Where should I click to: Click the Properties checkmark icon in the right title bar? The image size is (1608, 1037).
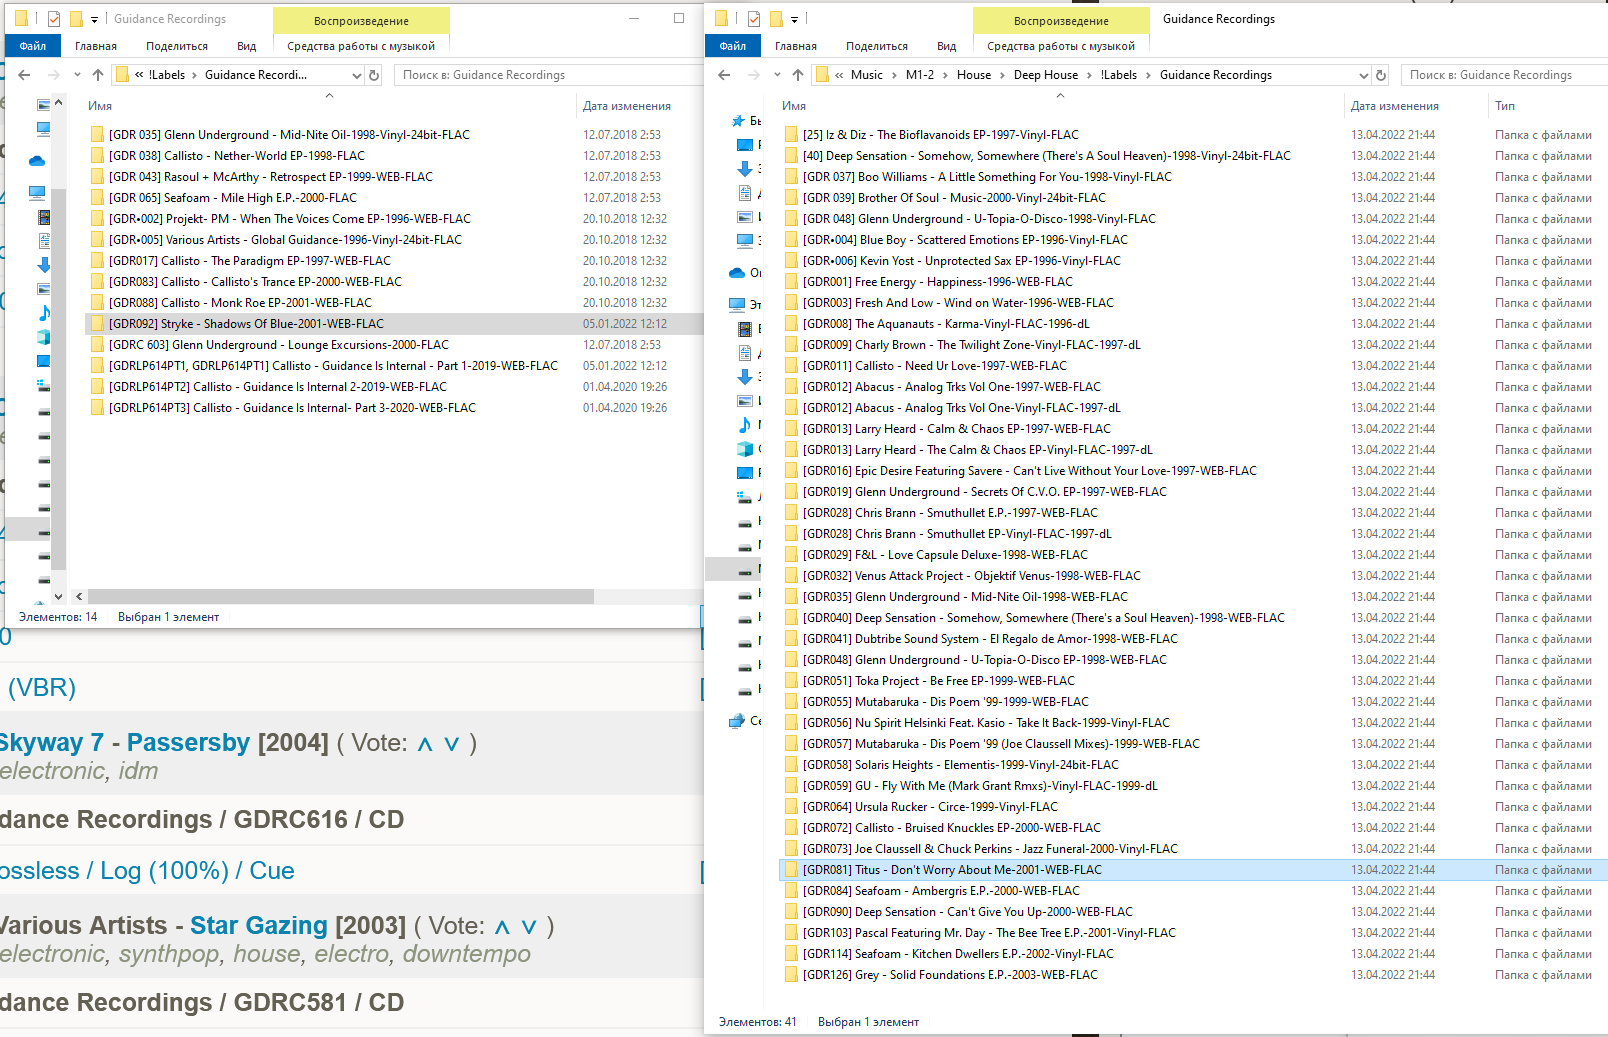pyautogui.click(x=753, y=19)
